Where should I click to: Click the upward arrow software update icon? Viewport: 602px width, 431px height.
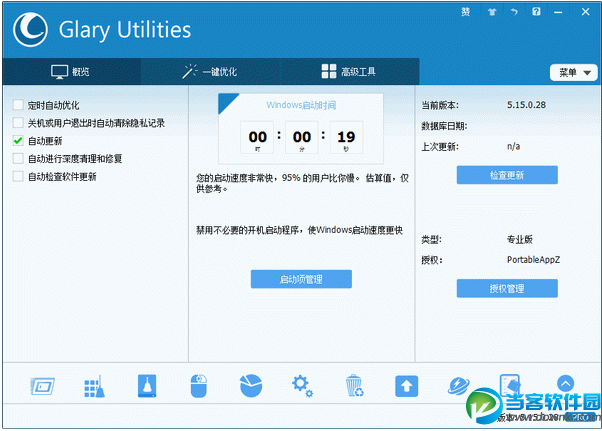coord(407,386)
